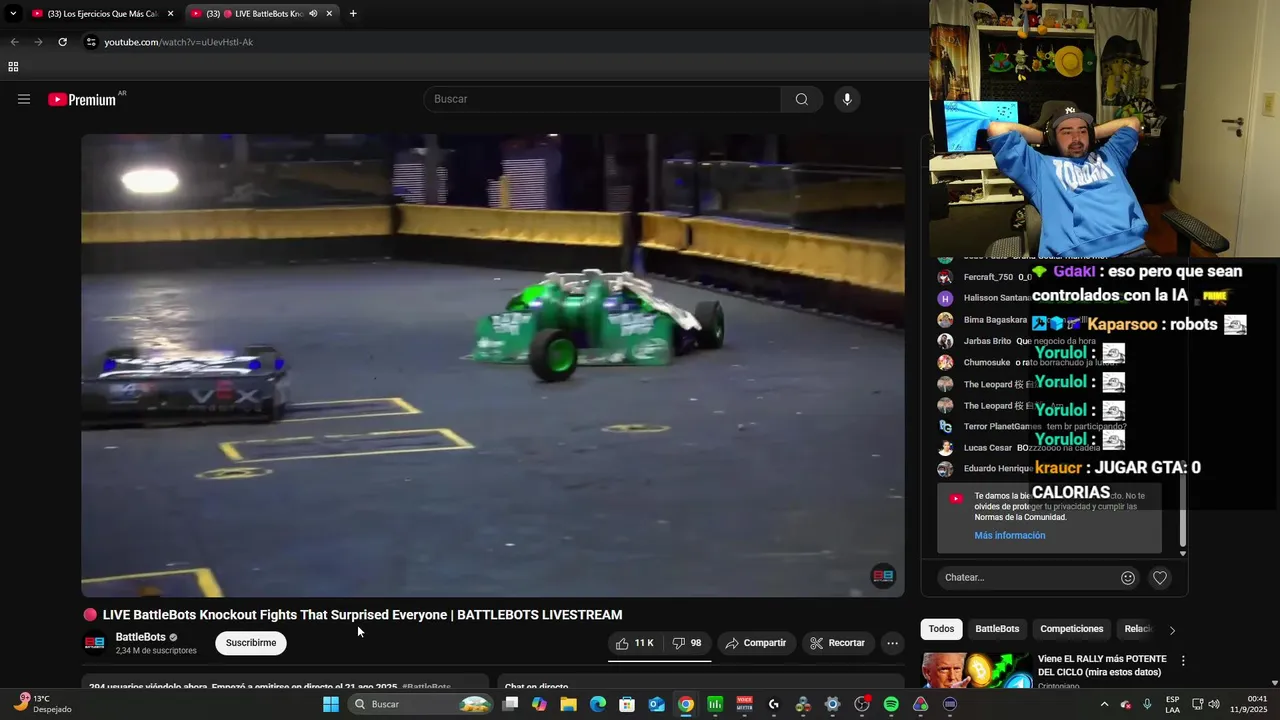Click the Windows taskbar Buscar search box
This screenshot has width=1280, height=720.
421,704
